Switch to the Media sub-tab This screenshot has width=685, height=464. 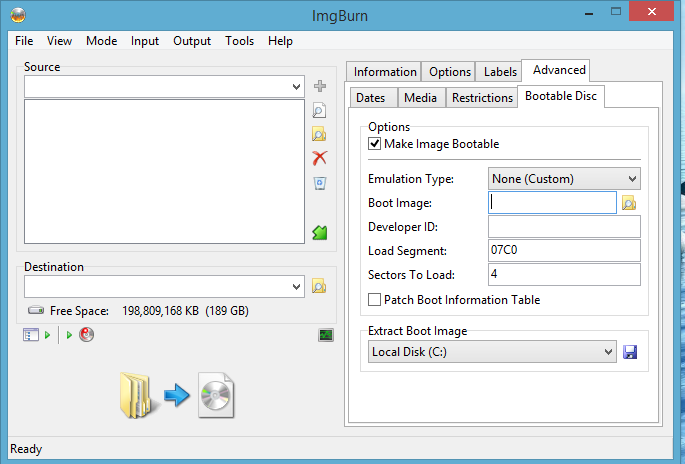(420, 97)
